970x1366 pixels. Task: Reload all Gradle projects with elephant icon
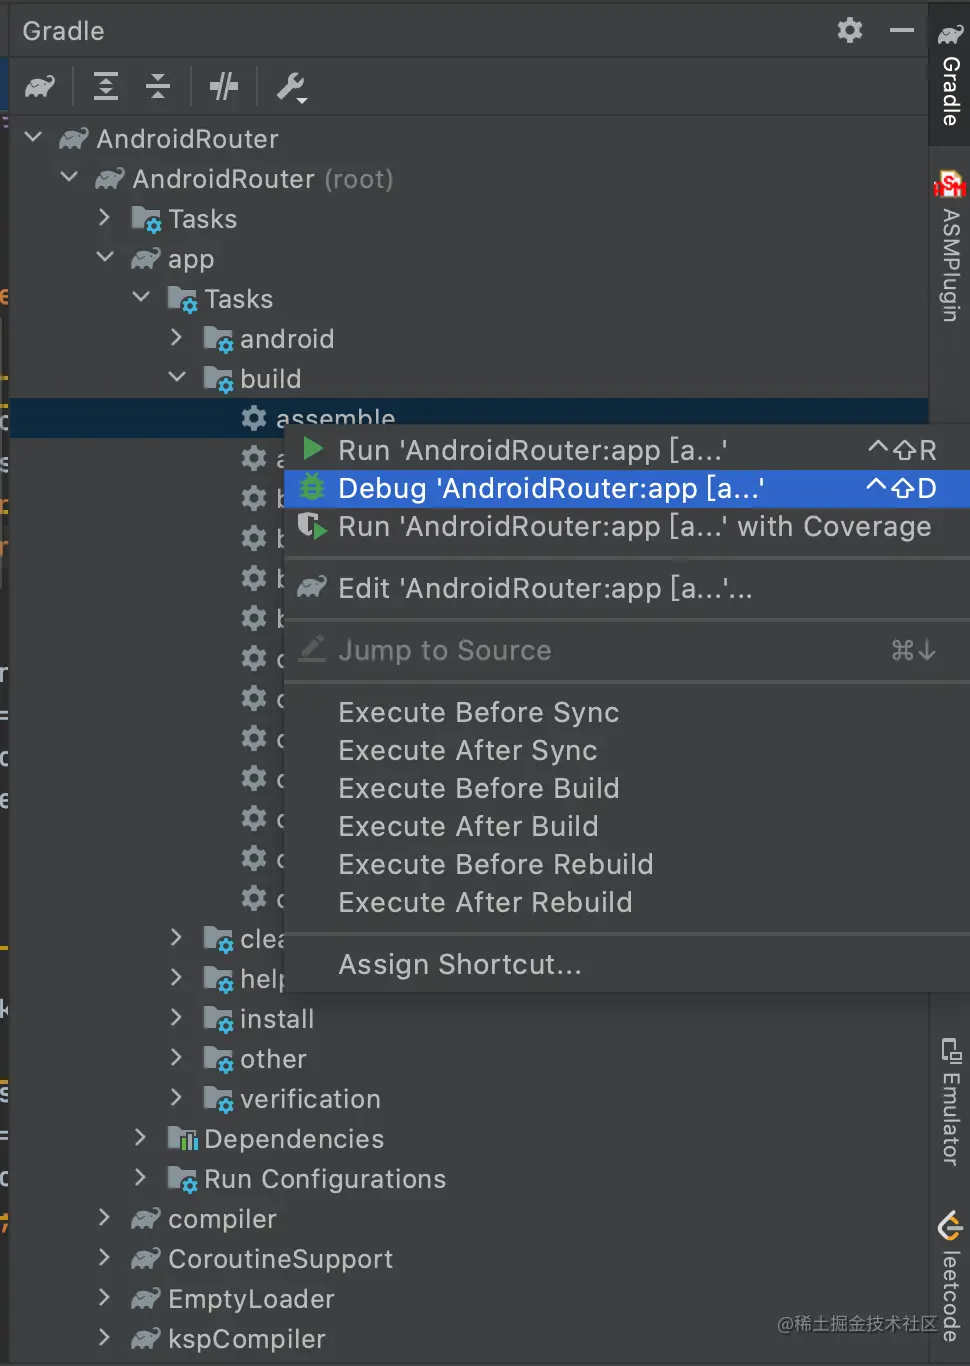(40, 87)
